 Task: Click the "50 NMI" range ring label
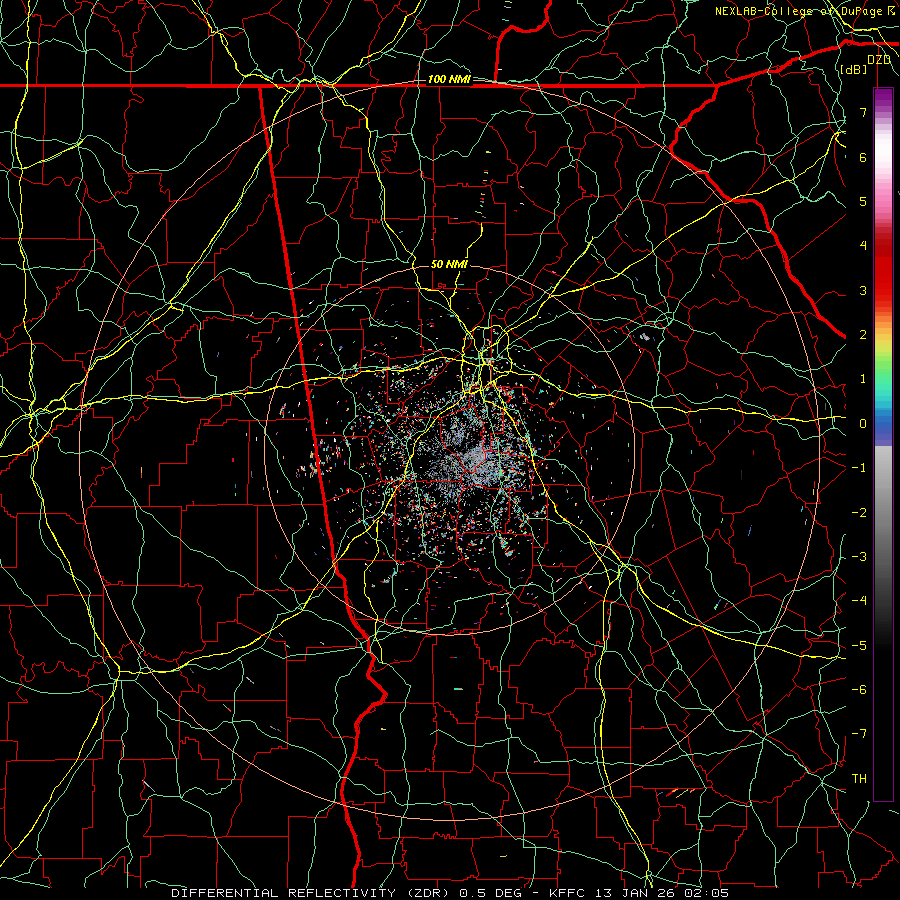coord(449,264)
